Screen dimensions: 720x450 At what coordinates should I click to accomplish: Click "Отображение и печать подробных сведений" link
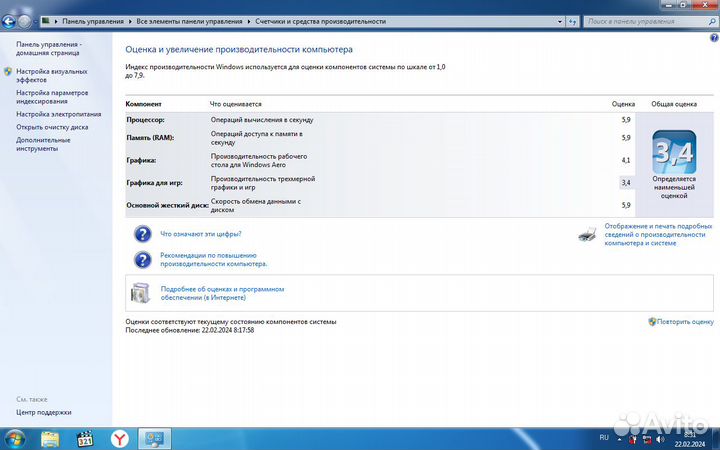[x=658, y=234]
